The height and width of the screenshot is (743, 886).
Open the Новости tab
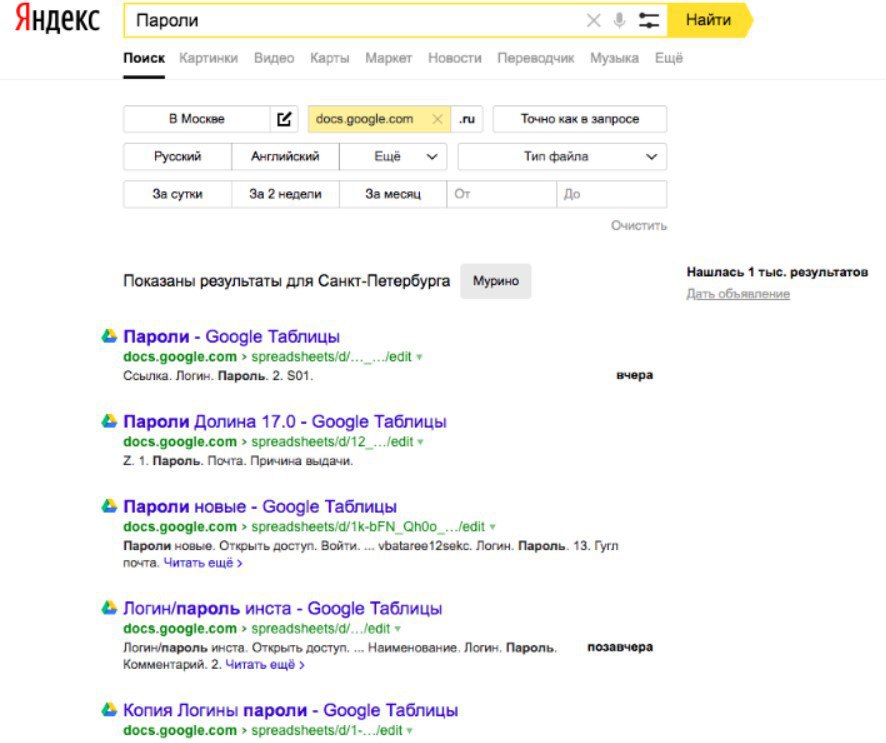(454, 58)
